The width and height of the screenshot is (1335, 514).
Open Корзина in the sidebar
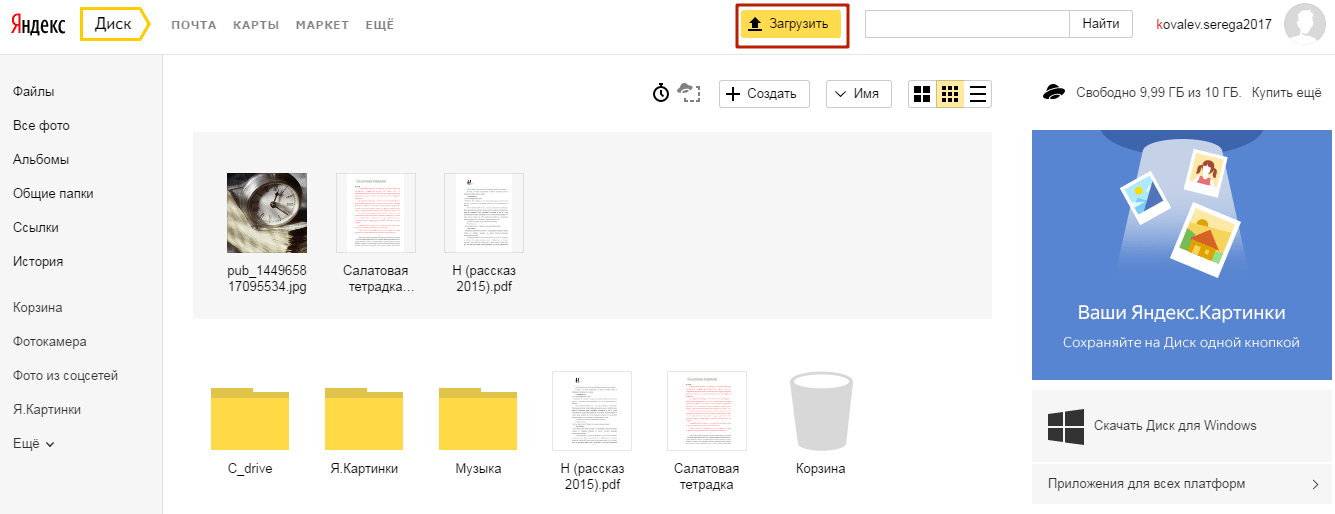click(38, 308)
